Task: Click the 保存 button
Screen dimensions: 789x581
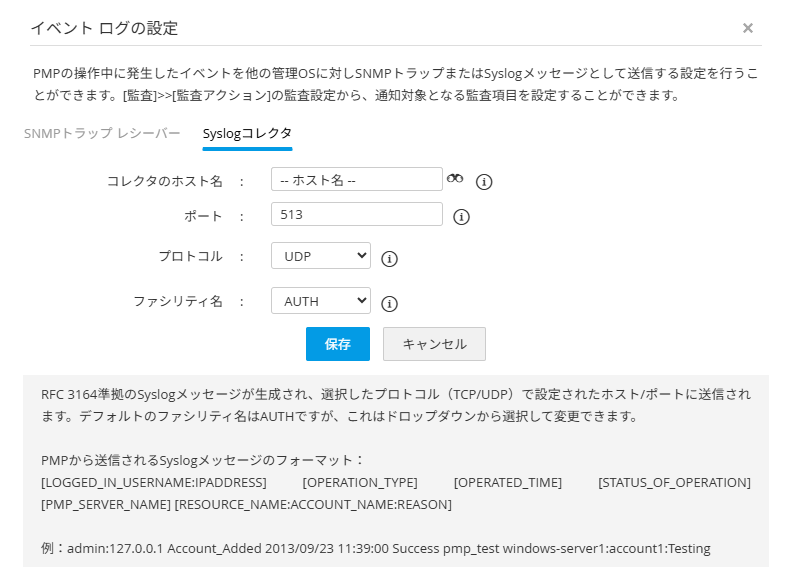Action: [x=338, y=344]
